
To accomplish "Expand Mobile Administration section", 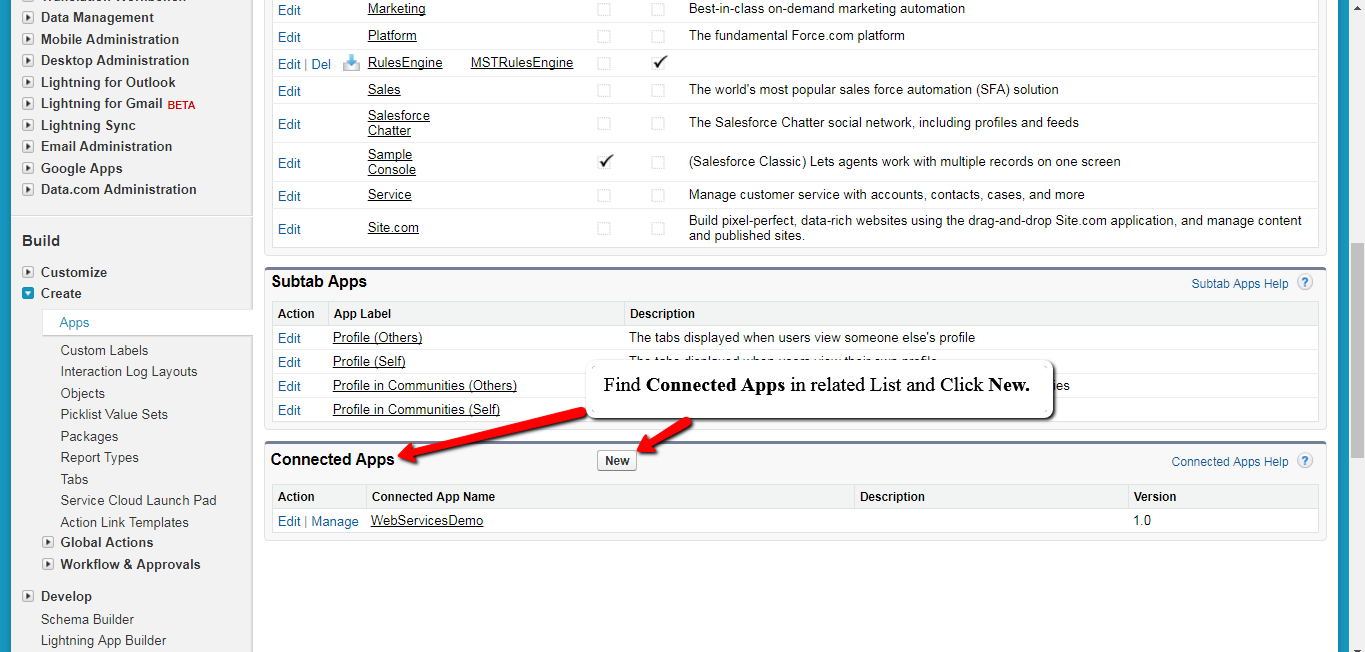I will pos(28,39).
